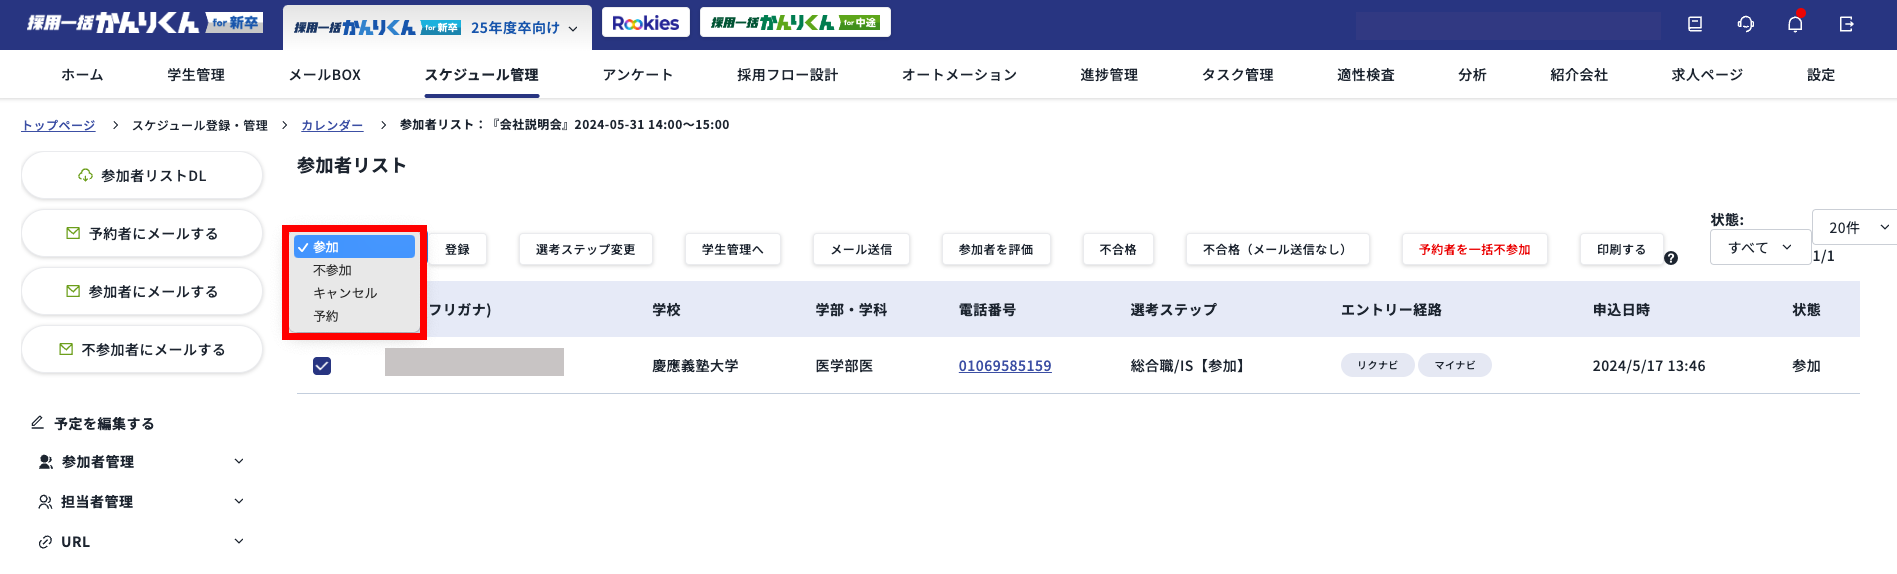
Task: Open the 20件 page size dropdown
Action: (1854, 227)
